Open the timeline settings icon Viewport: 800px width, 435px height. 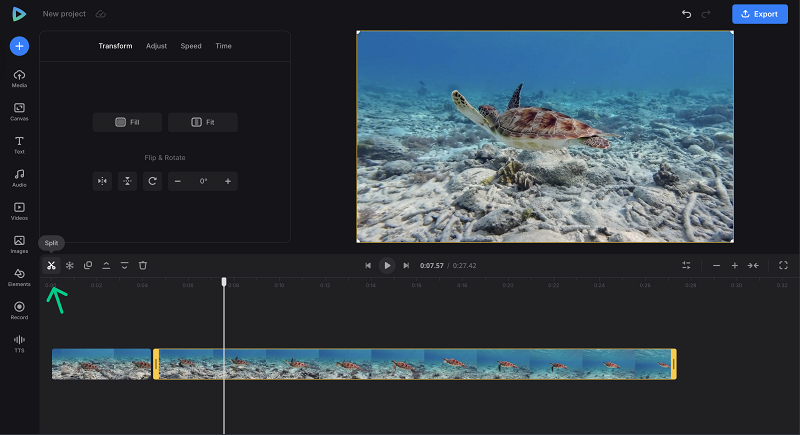[686, 265]
